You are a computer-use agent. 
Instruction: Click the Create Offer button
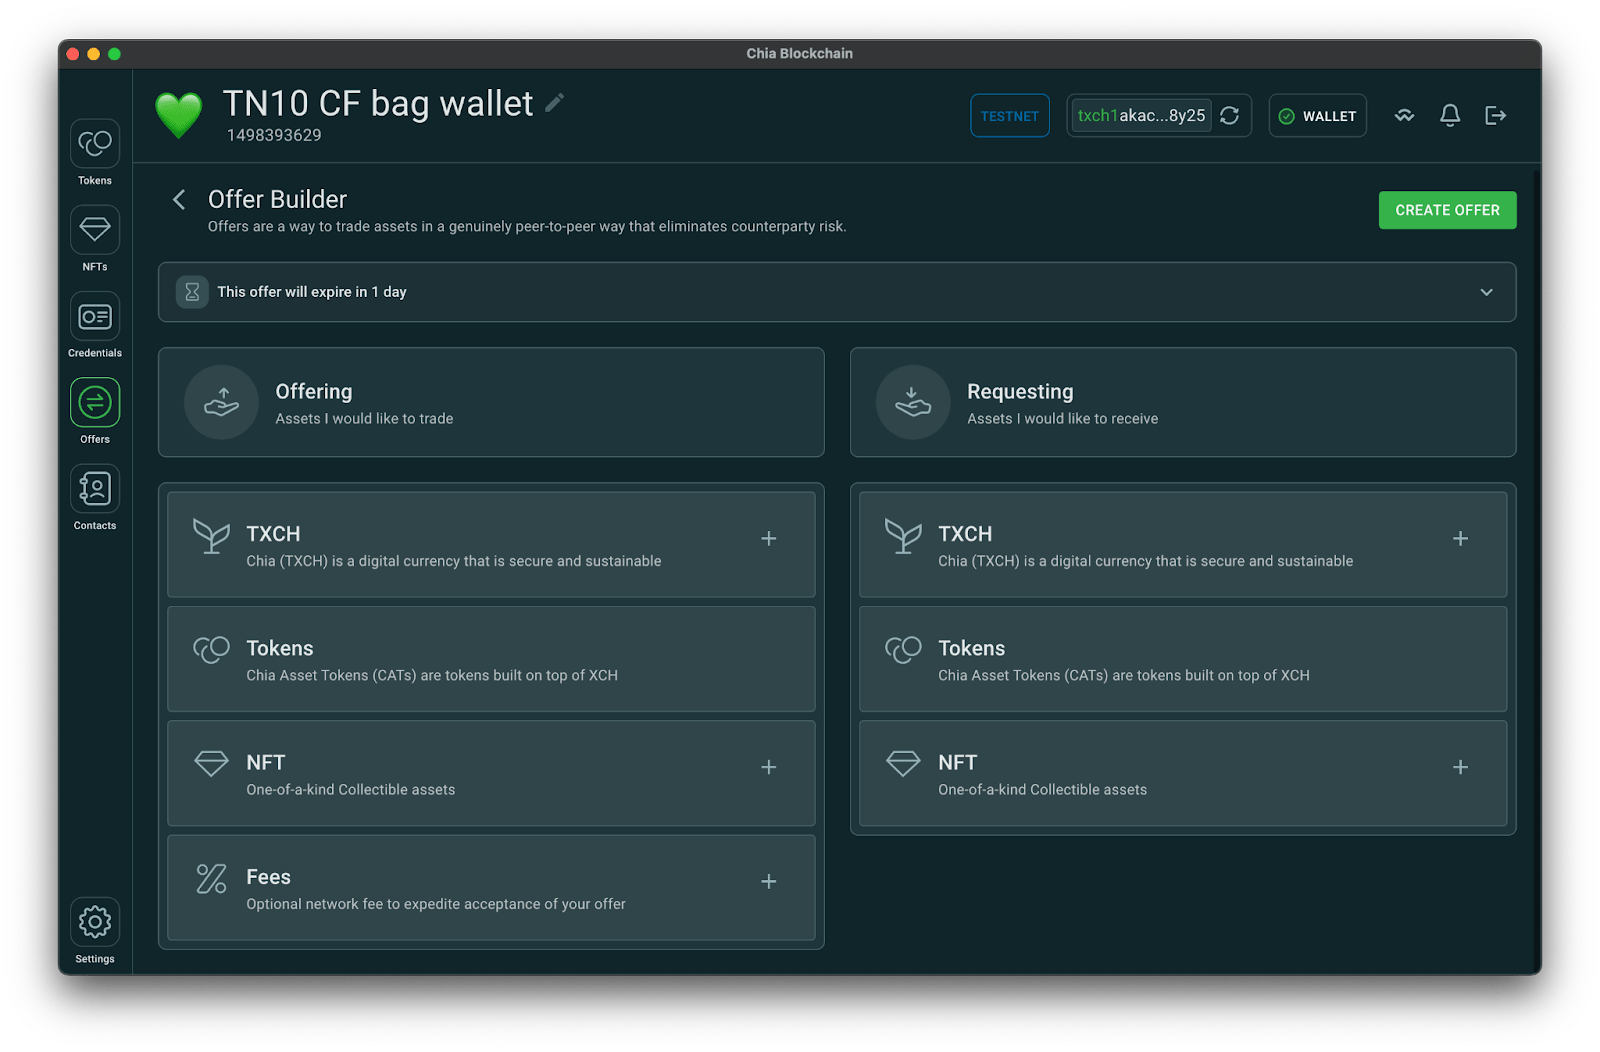pos(1447,210)
